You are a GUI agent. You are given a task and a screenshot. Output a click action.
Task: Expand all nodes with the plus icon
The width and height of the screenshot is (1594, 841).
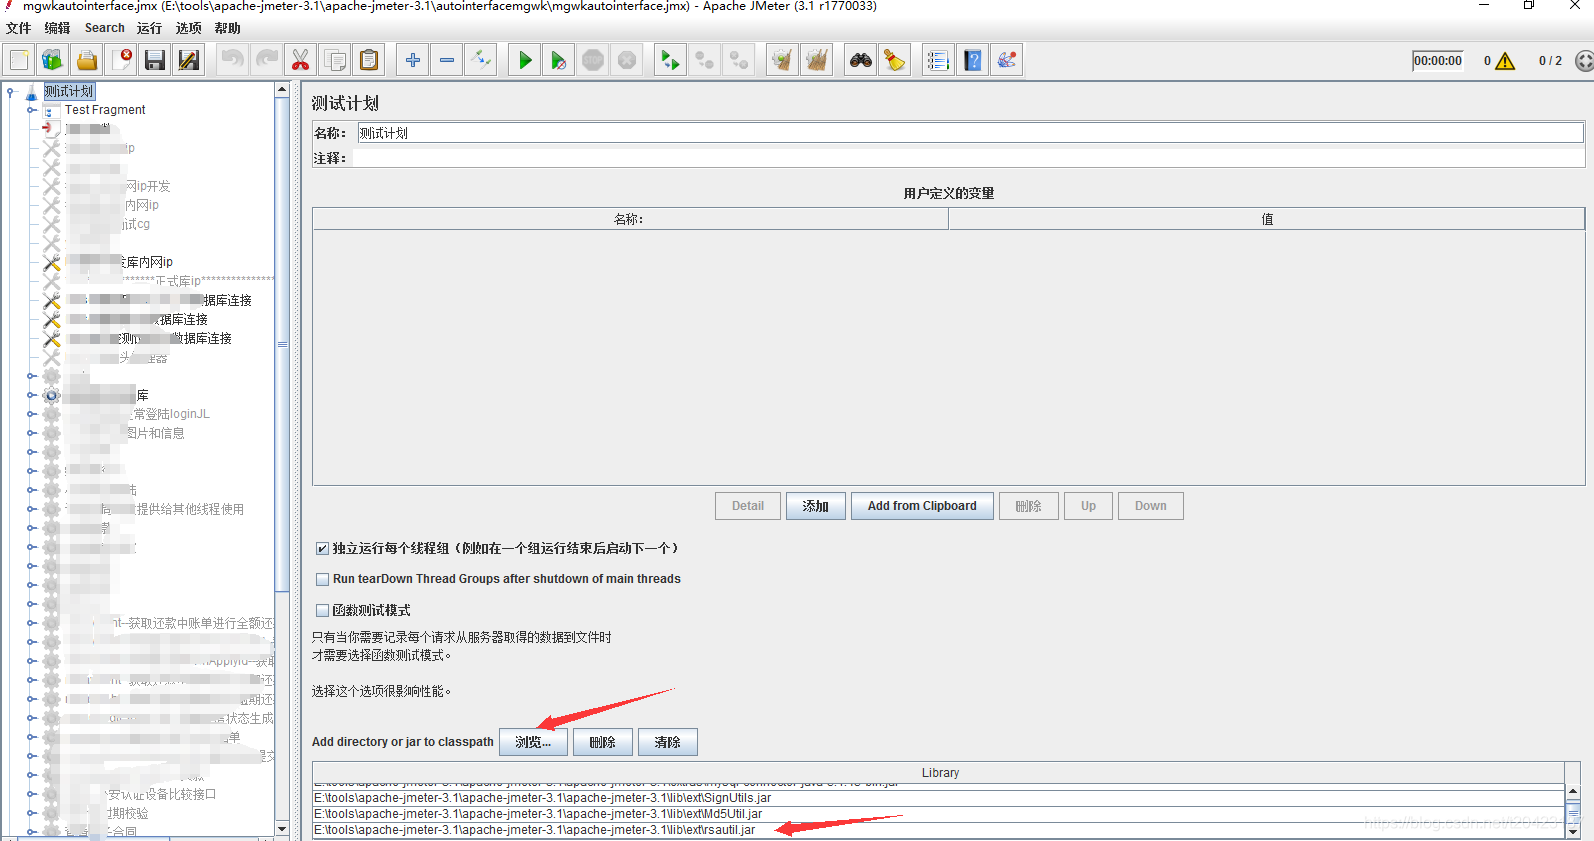tap(413, 60)
